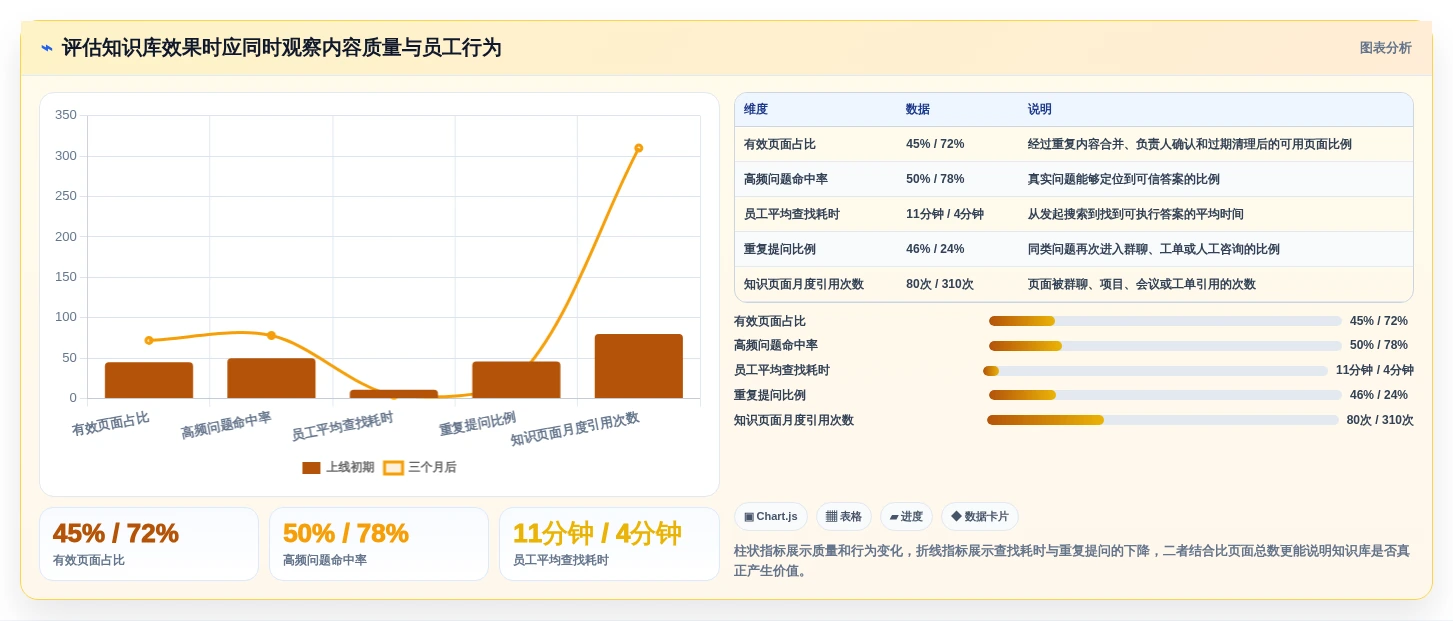
Task: Click the page title about 评估知识库效果
Action: click(281, 48)
